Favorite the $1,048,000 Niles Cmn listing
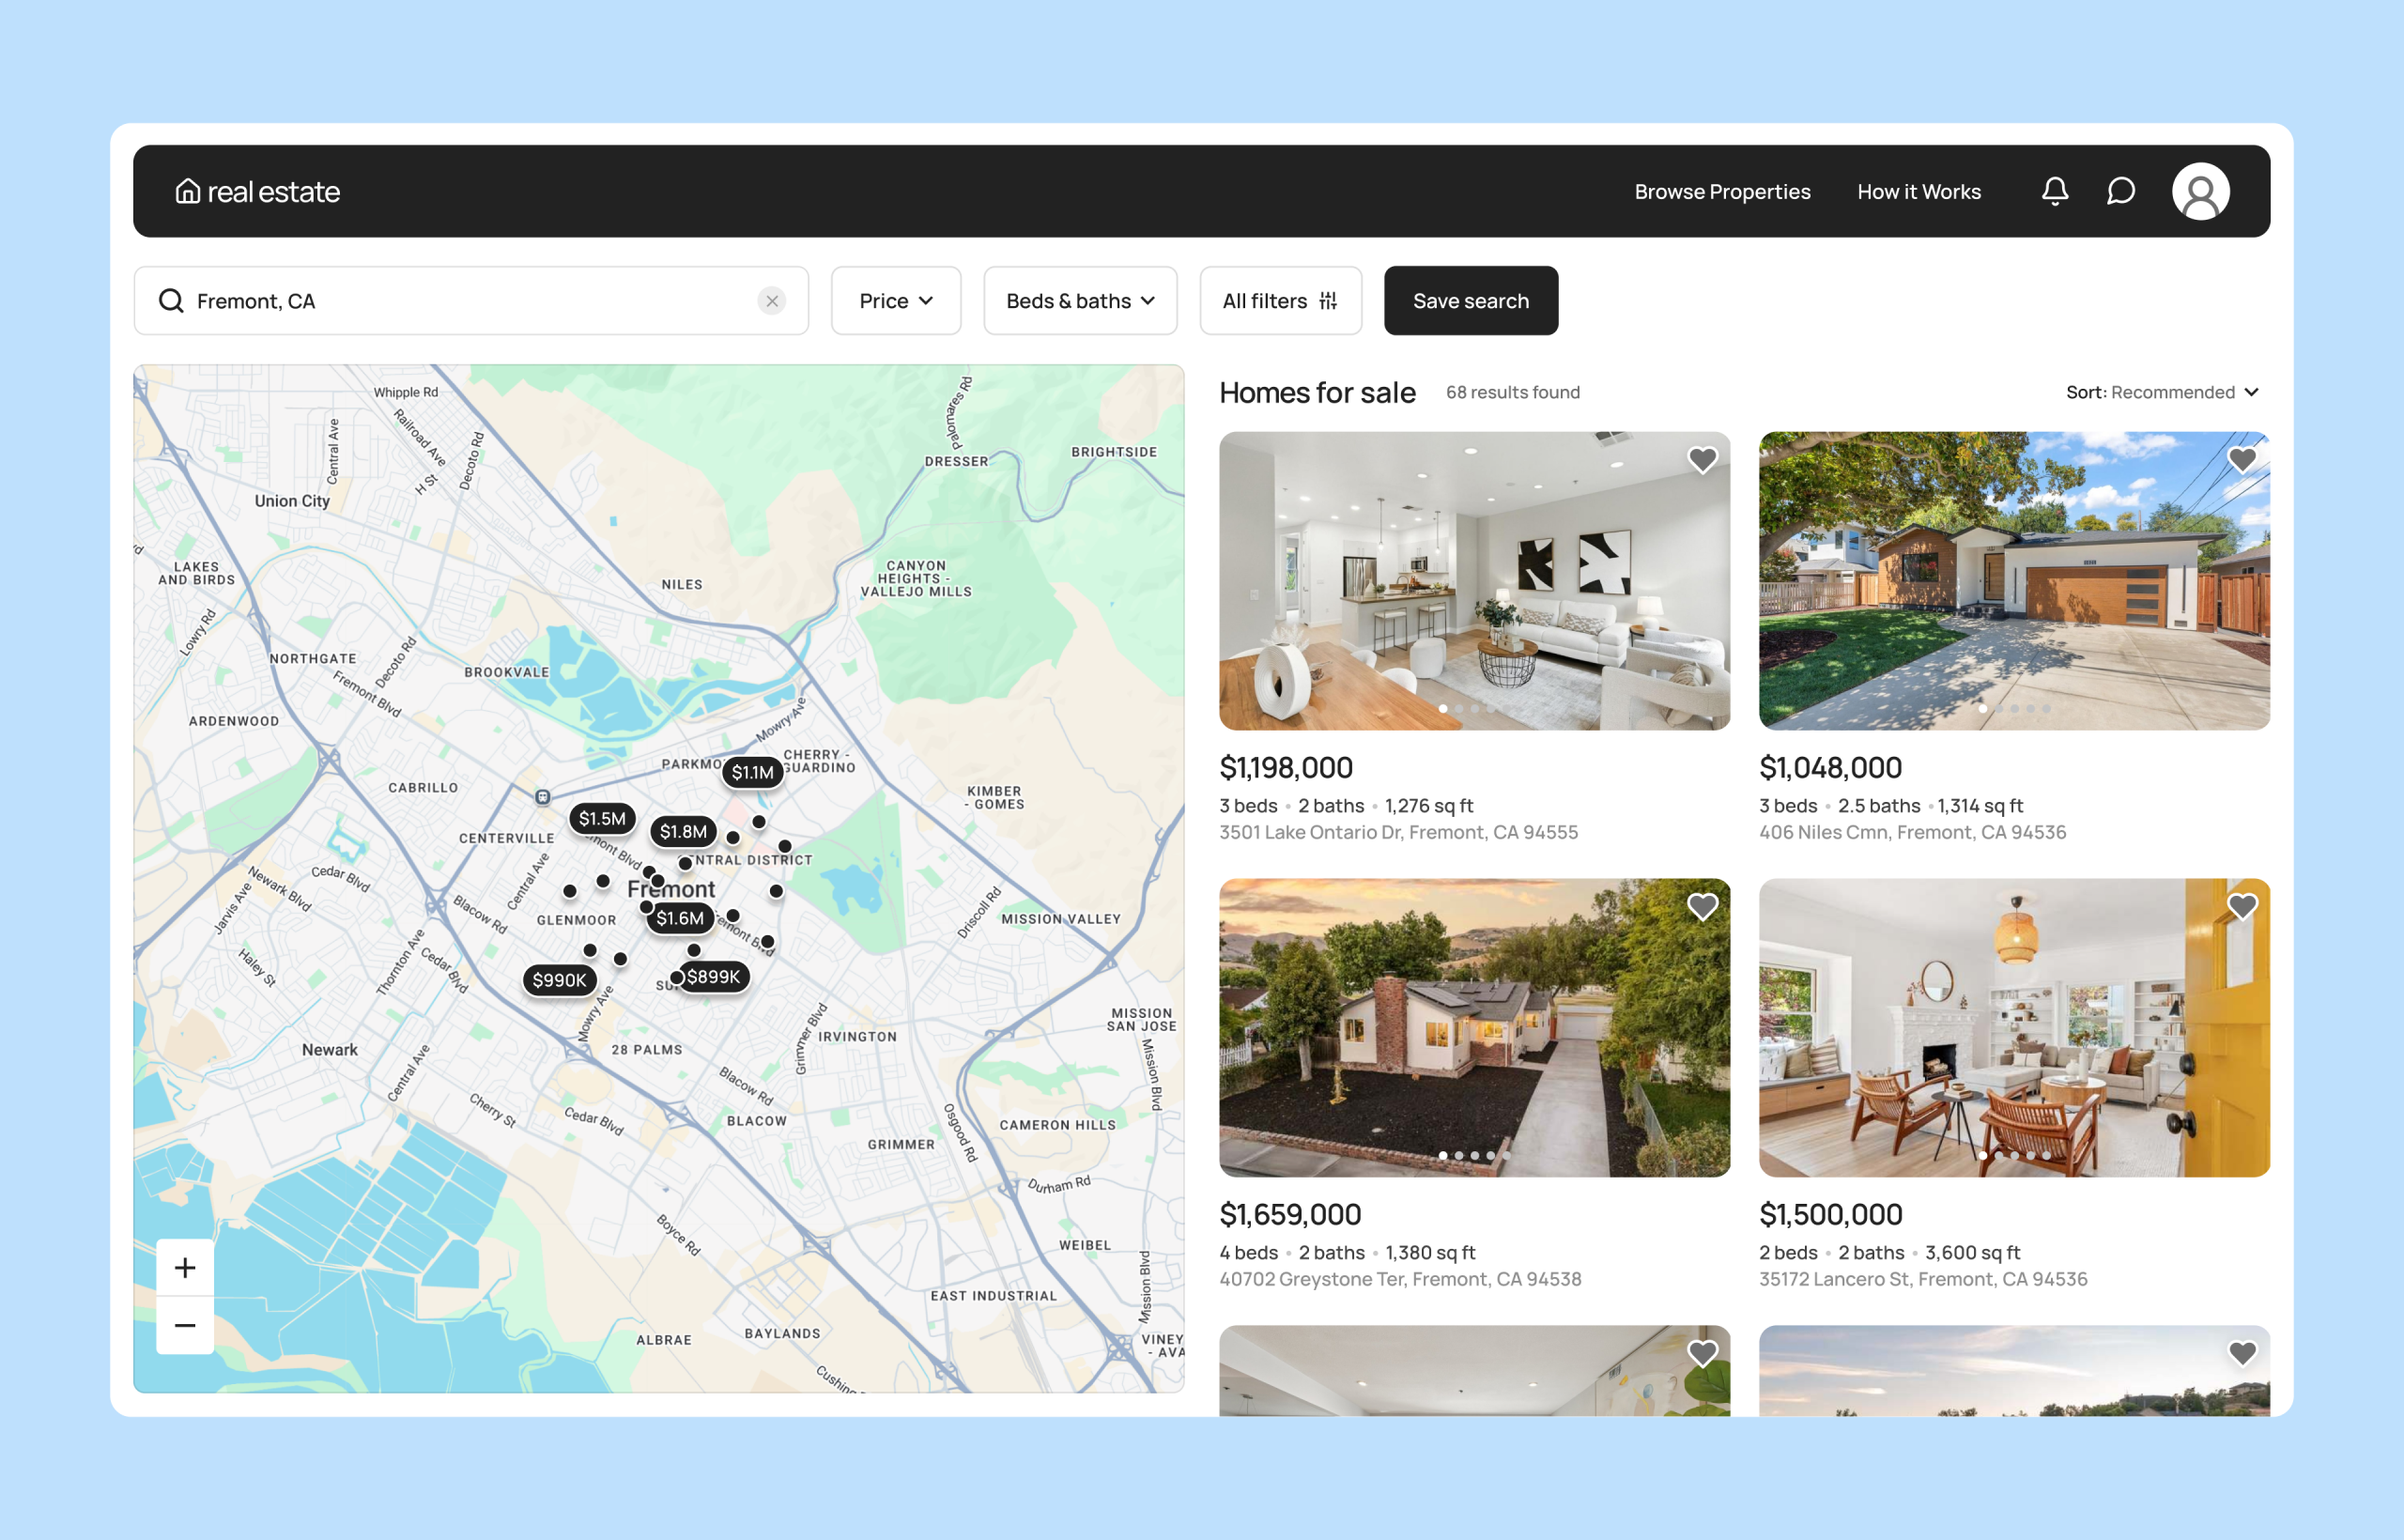This screenshot has width=2404, height=1540. tap(2242, 460)
